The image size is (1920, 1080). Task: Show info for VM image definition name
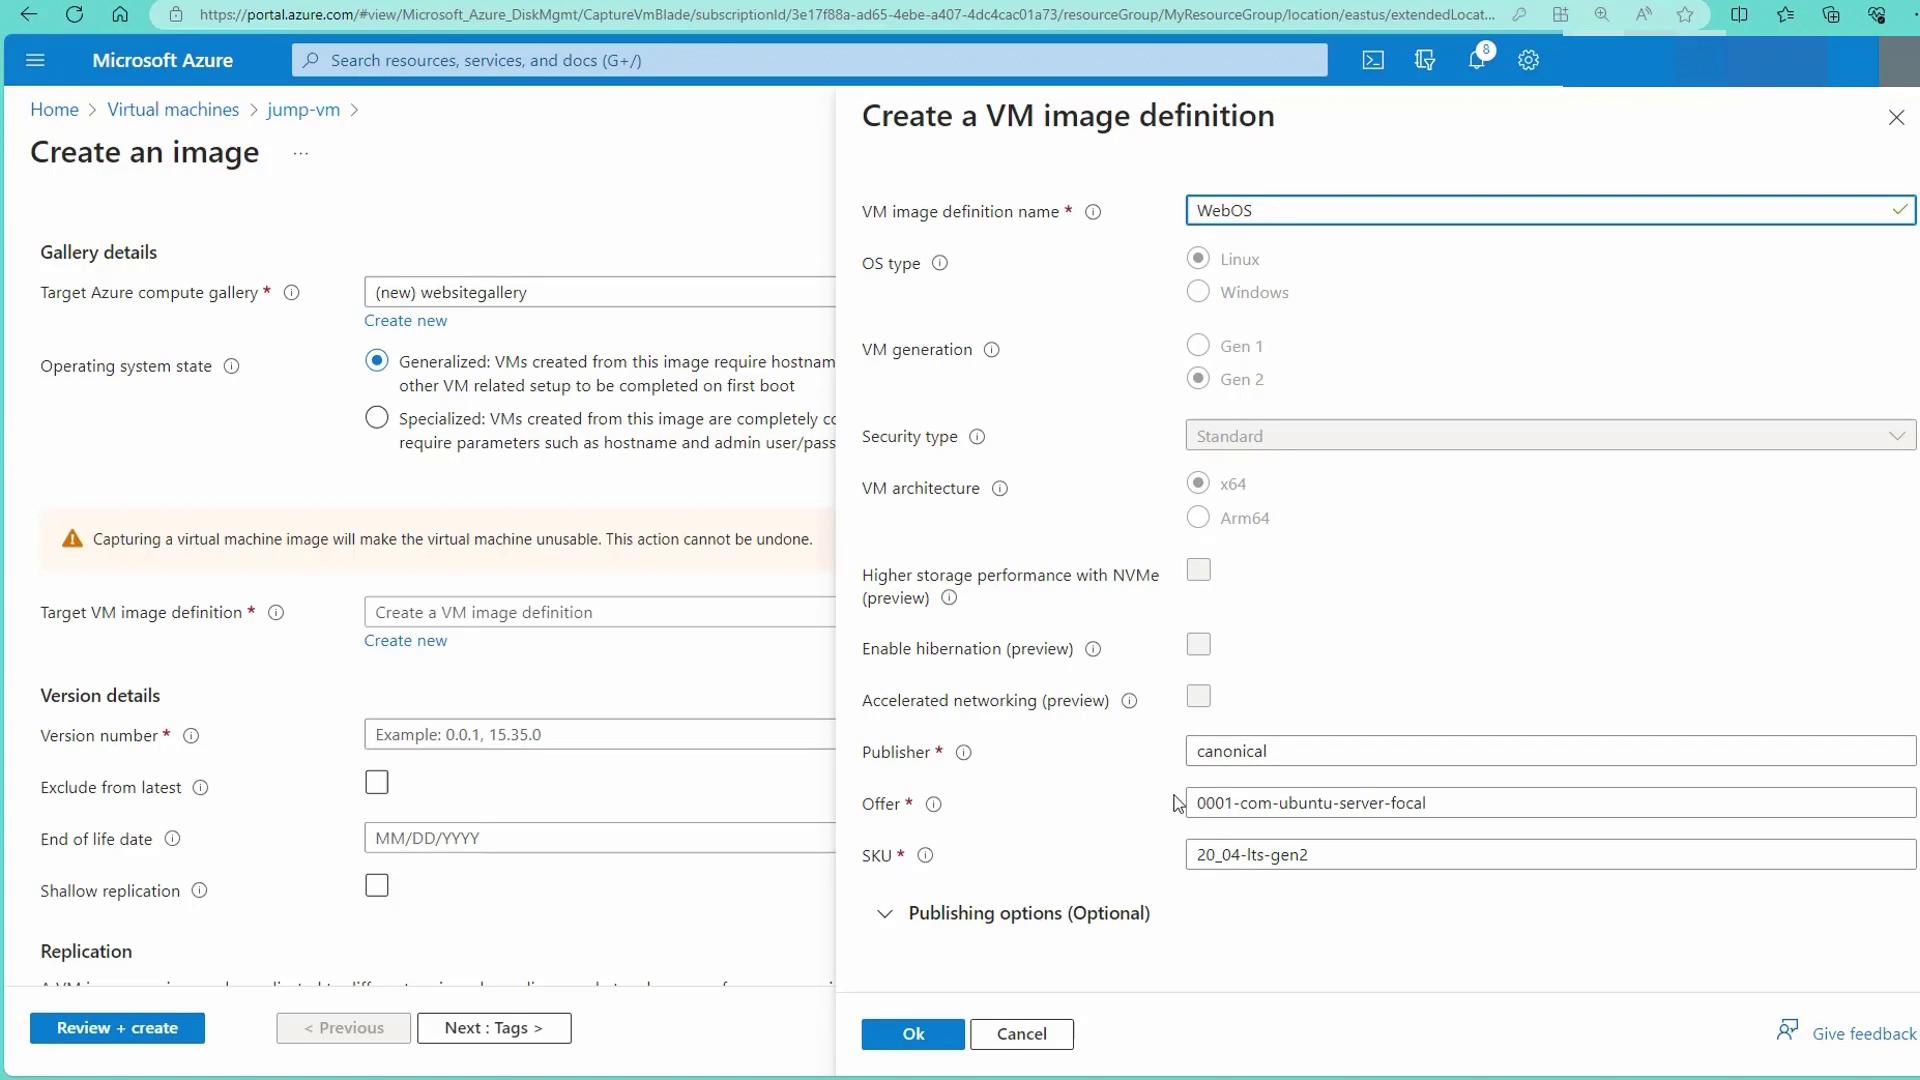coord(1093,212)
